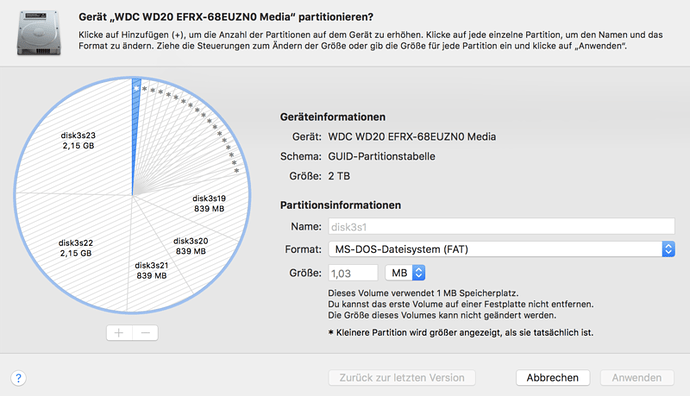Select the disk3s20 partition slice

191,246
